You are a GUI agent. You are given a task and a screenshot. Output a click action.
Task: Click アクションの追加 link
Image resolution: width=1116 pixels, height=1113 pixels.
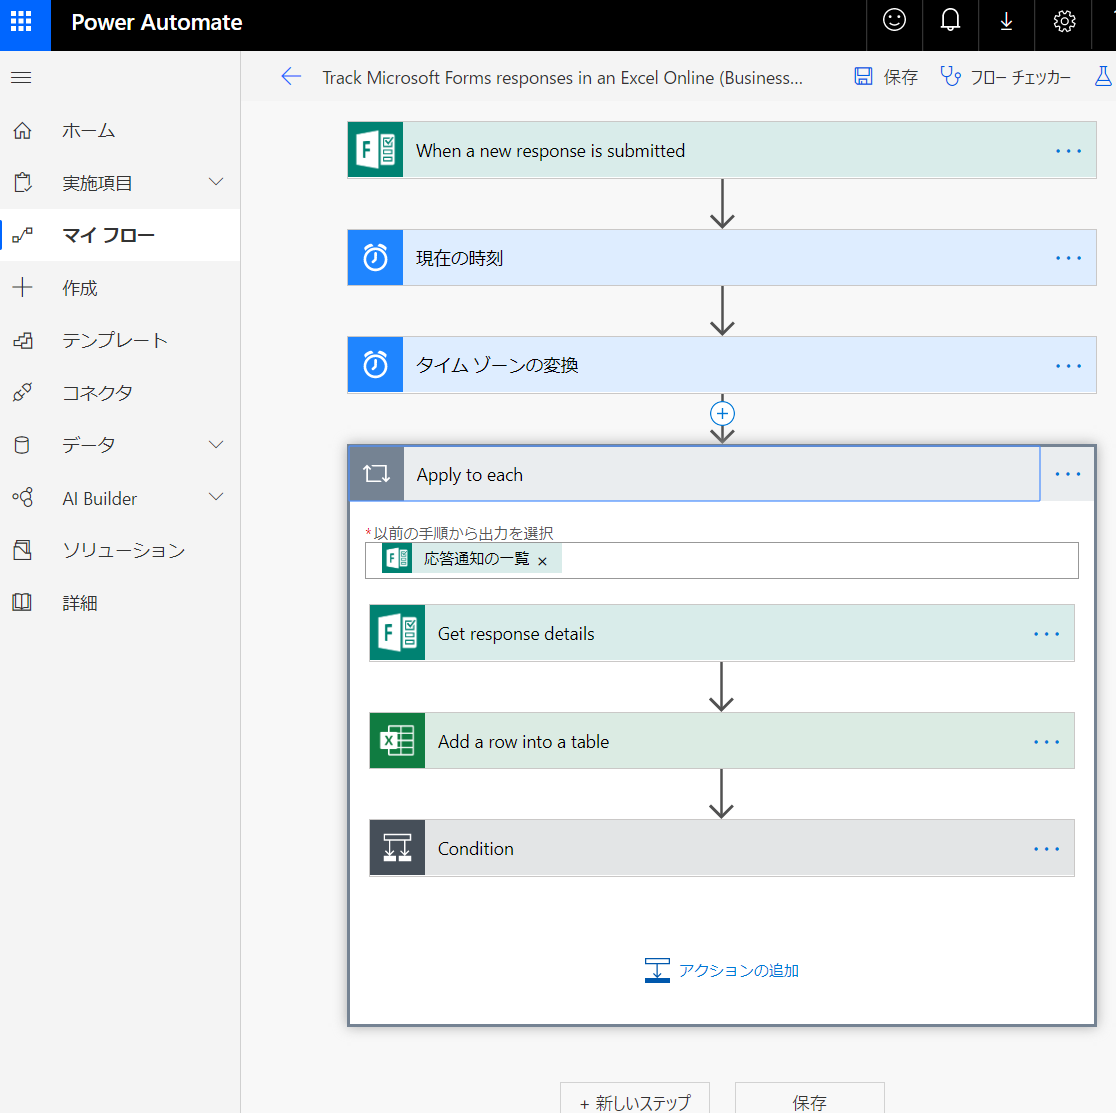coord(722,970)
